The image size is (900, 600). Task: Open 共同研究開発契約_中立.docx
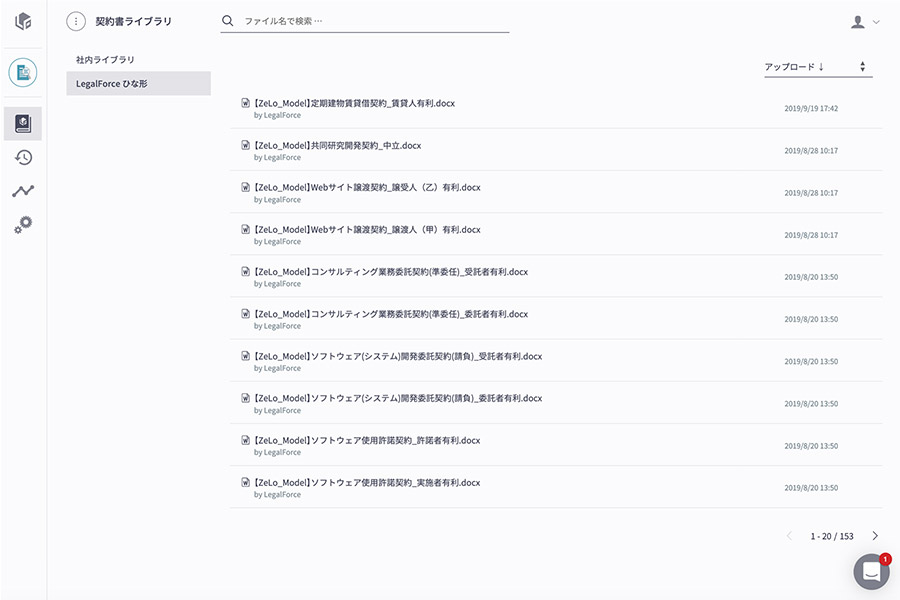[x=338, y=146]
